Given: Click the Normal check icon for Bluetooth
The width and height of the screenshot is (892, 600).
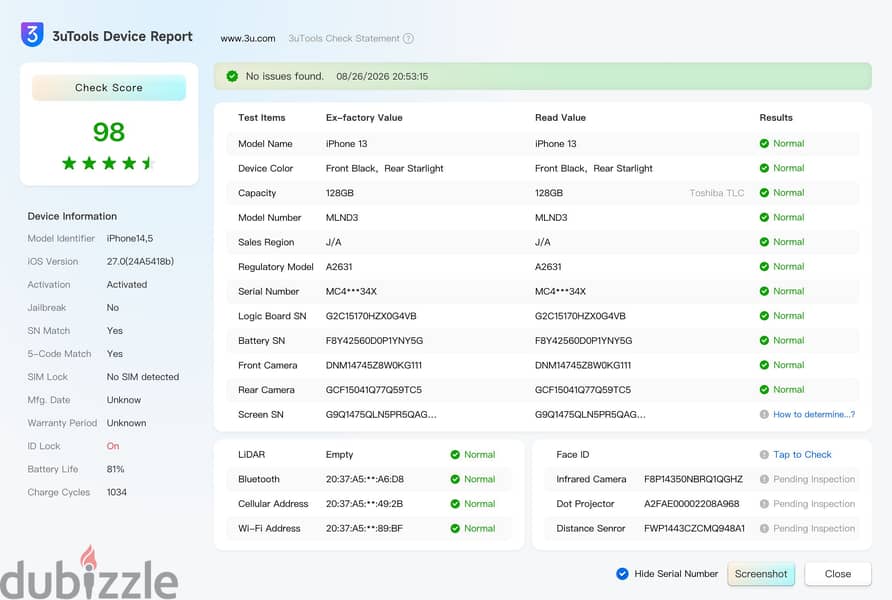Looking at the screenshot, I should point(455,479).
